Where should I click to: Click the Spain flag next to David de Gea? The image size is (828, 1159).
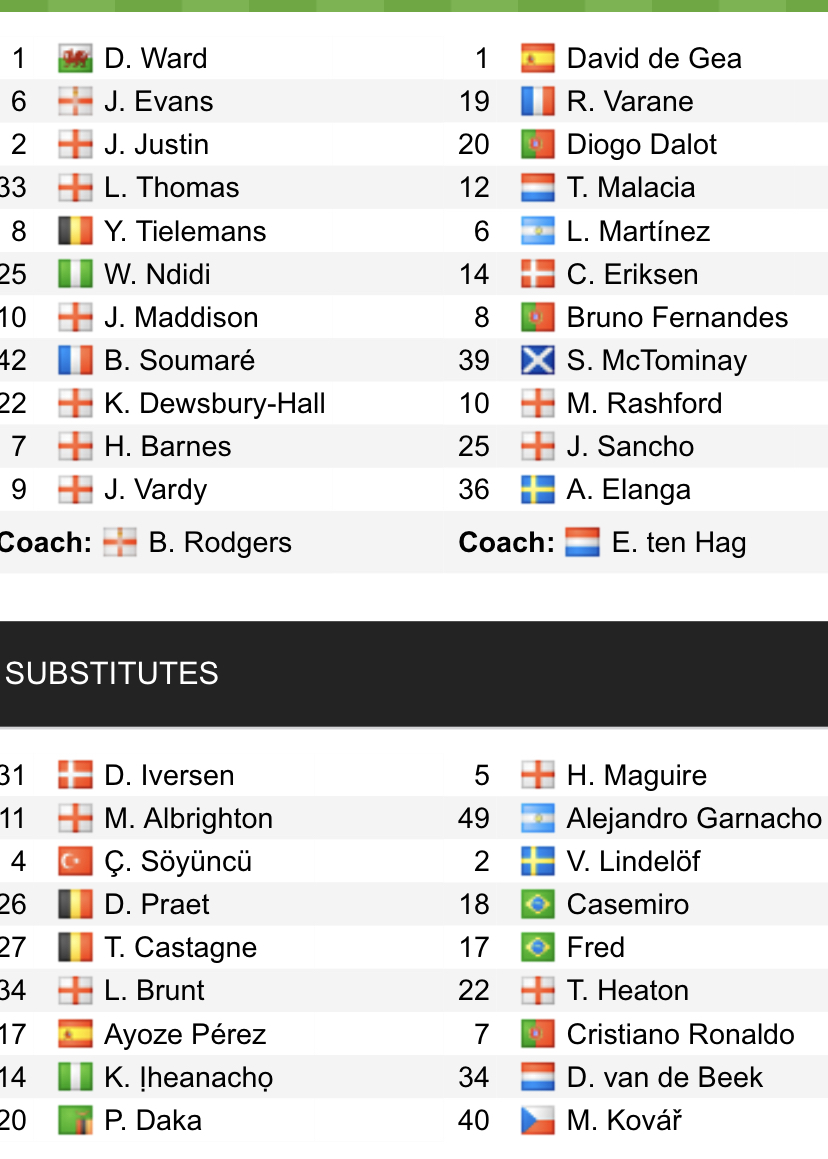538,59
